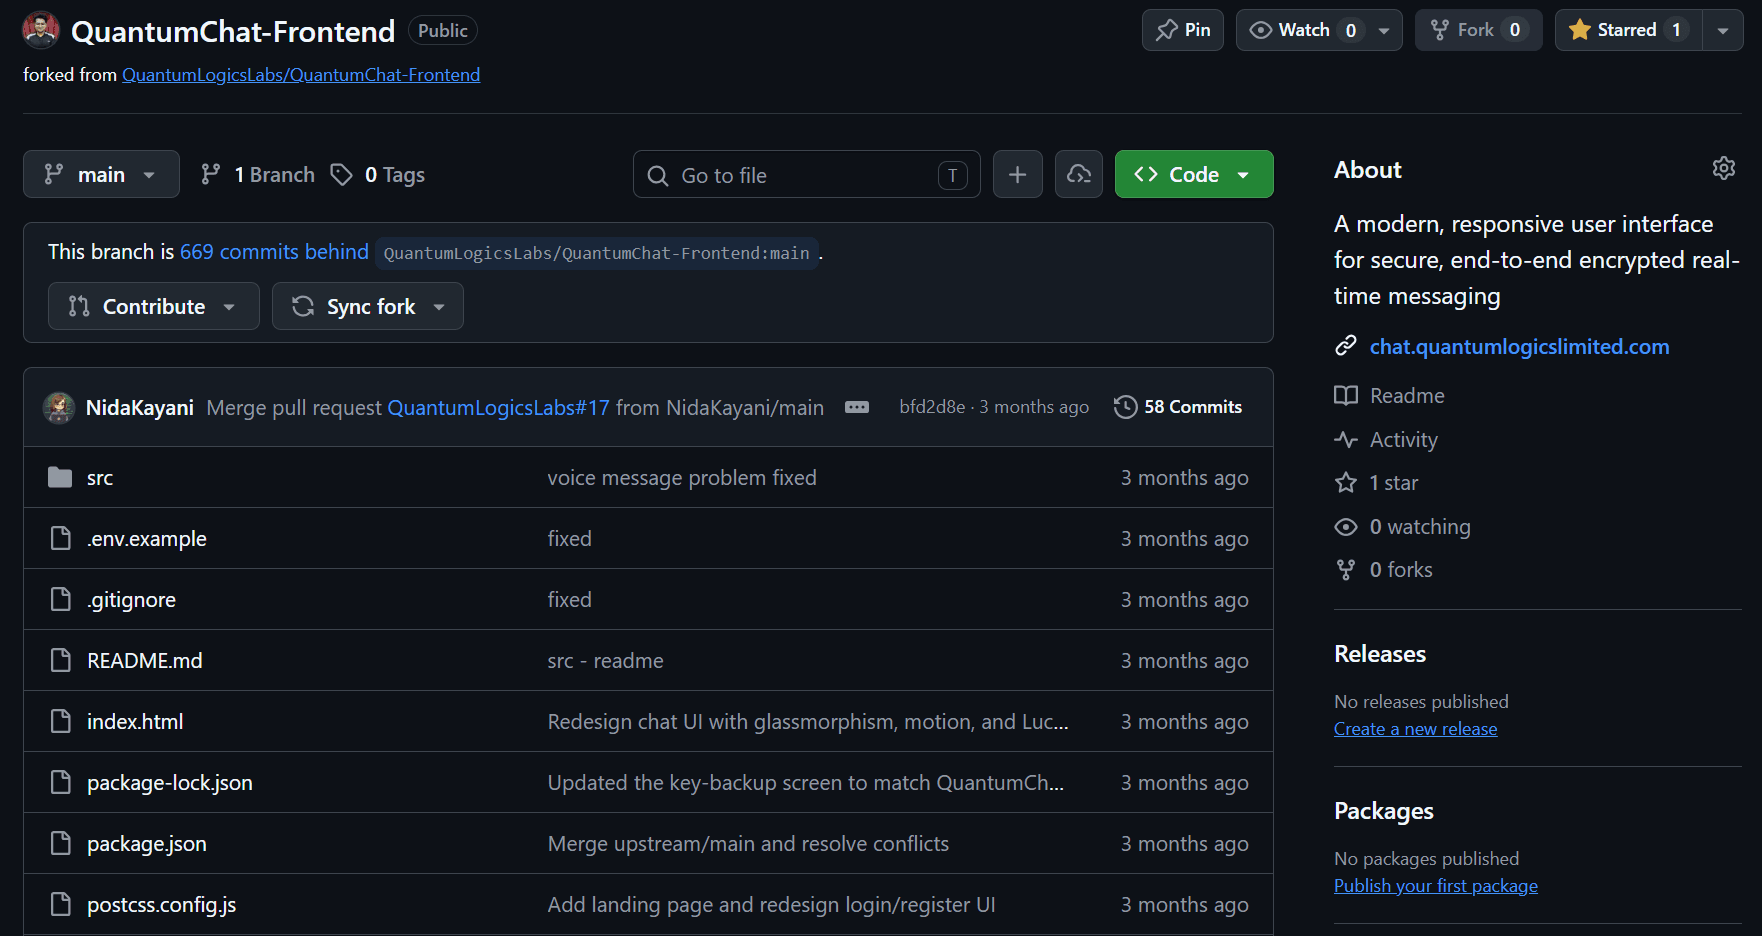Open pull request QuantumLogicsLabs#17
Screen dimensions: 1762x936
[x=498, y=408]
